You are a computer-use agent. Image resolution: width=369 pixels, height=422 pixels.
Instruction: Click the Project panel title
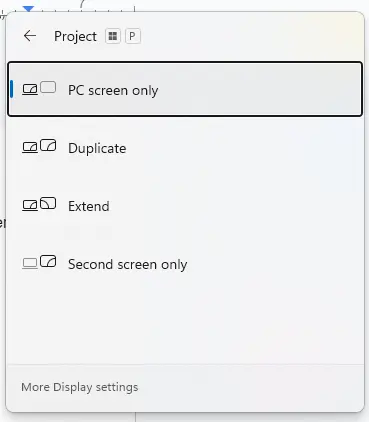click(x=75, y=36)
